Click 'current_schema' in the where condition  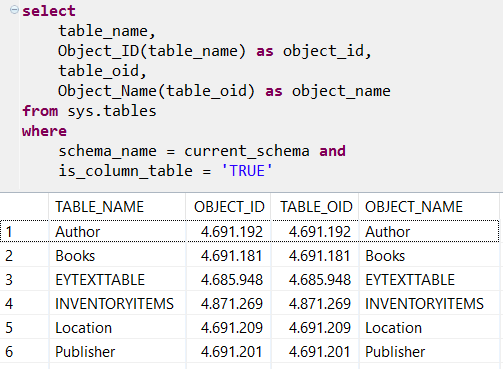tap(247, 151)
